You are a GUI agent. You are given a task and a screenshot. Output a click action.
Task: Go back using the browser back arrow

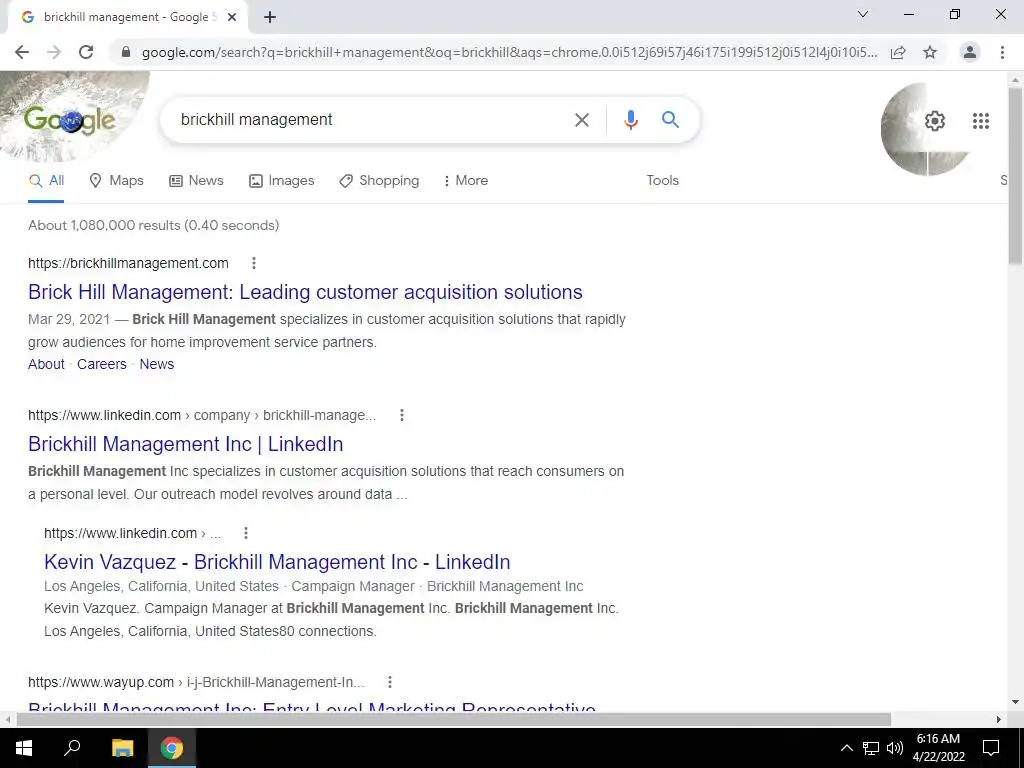tap(22, 52)
